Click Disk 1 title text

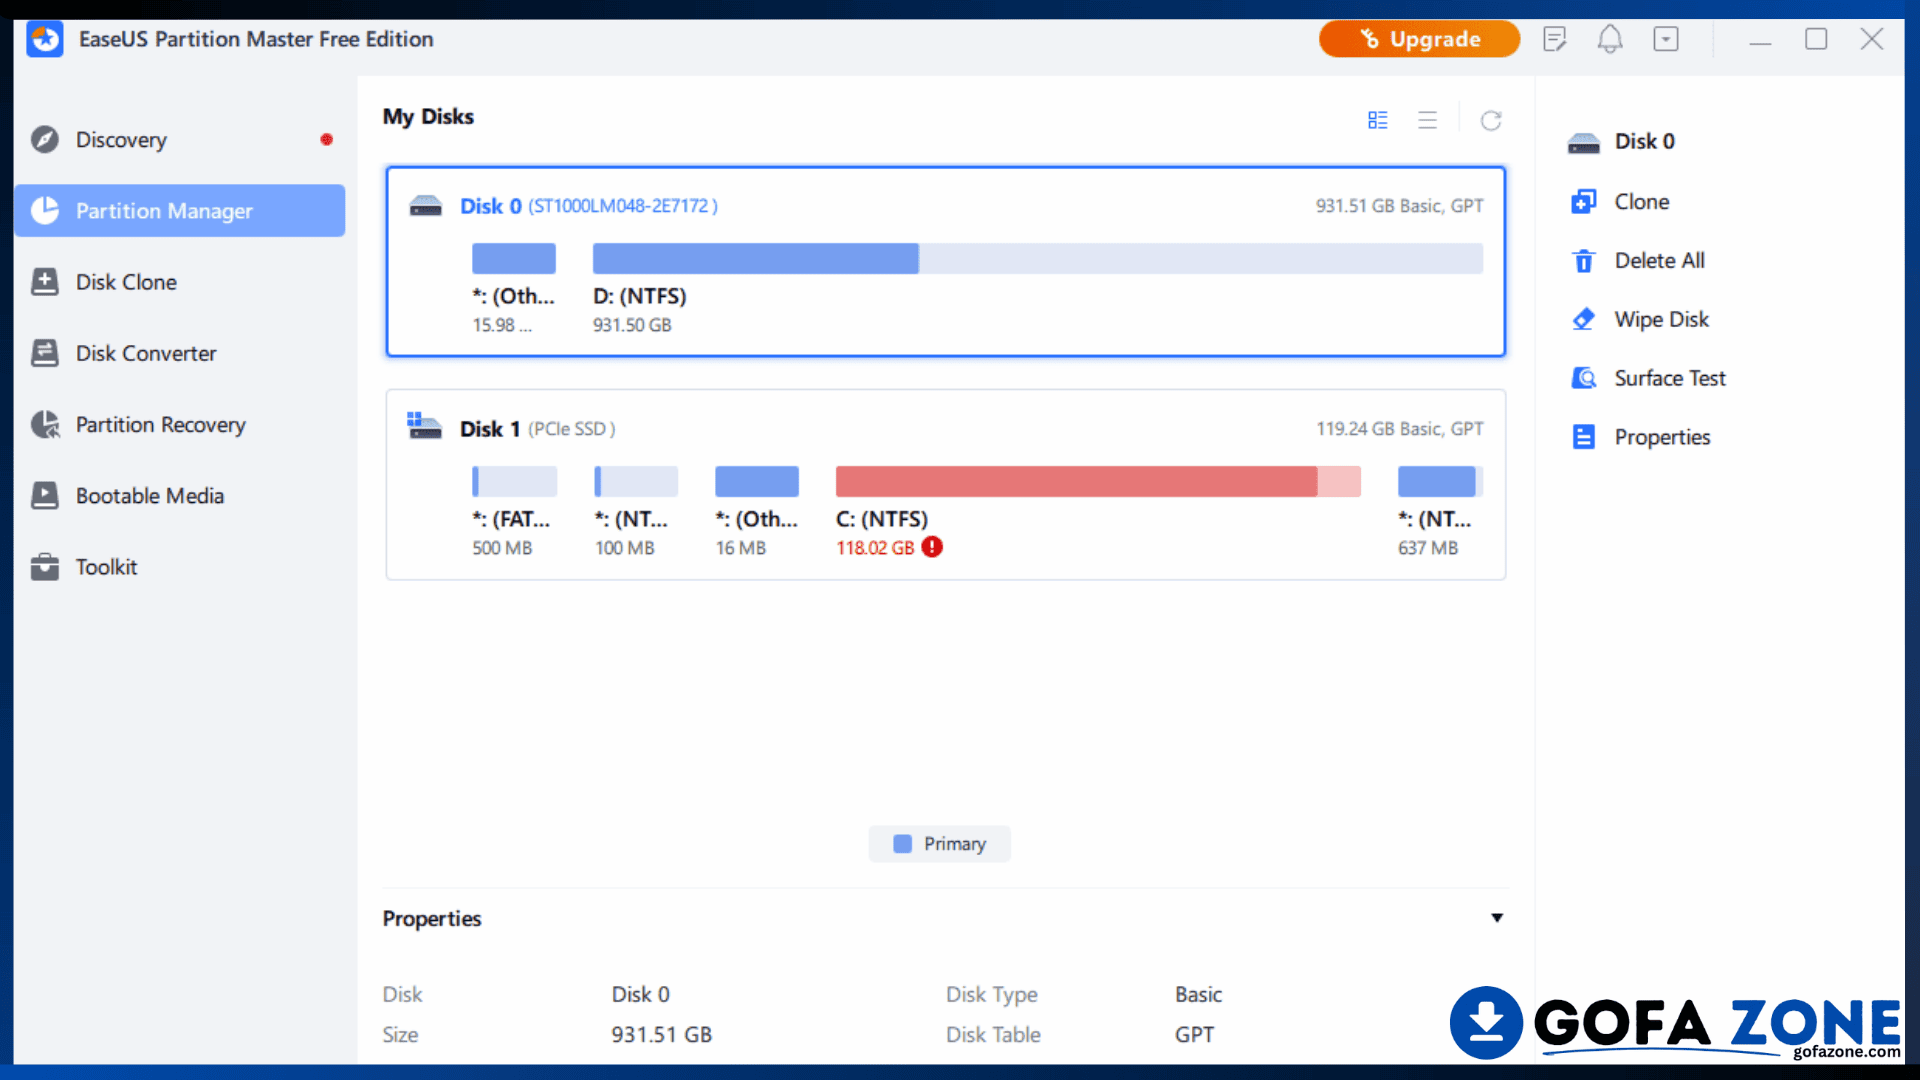tap(490, 429)
